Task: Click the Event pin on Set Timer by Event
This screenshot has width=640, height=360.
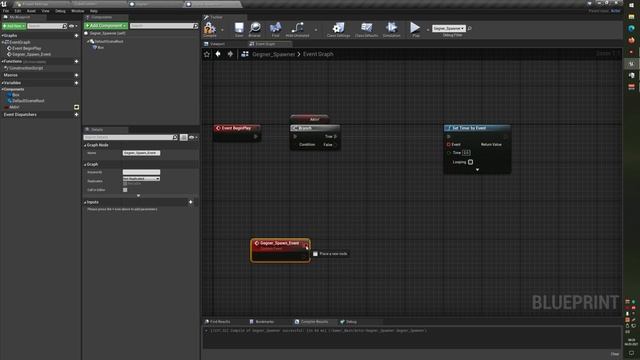Action: (x=449, y=144)
